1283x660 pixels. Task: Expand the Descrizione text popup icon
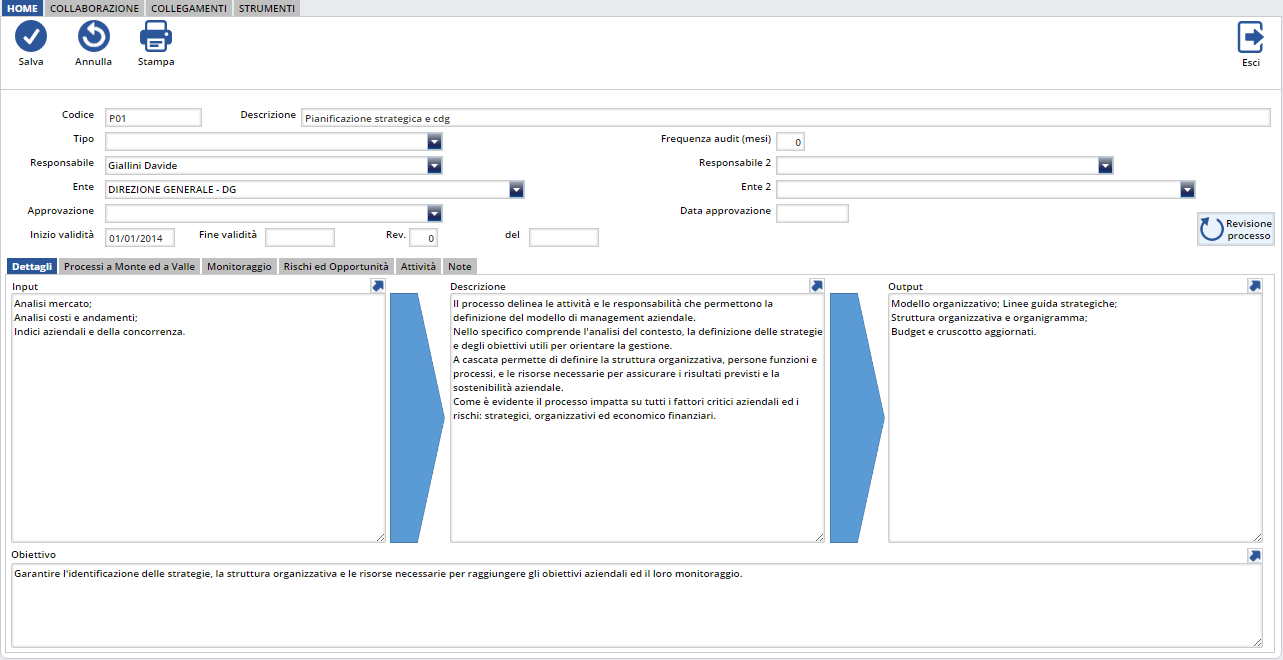click(816, 286)
